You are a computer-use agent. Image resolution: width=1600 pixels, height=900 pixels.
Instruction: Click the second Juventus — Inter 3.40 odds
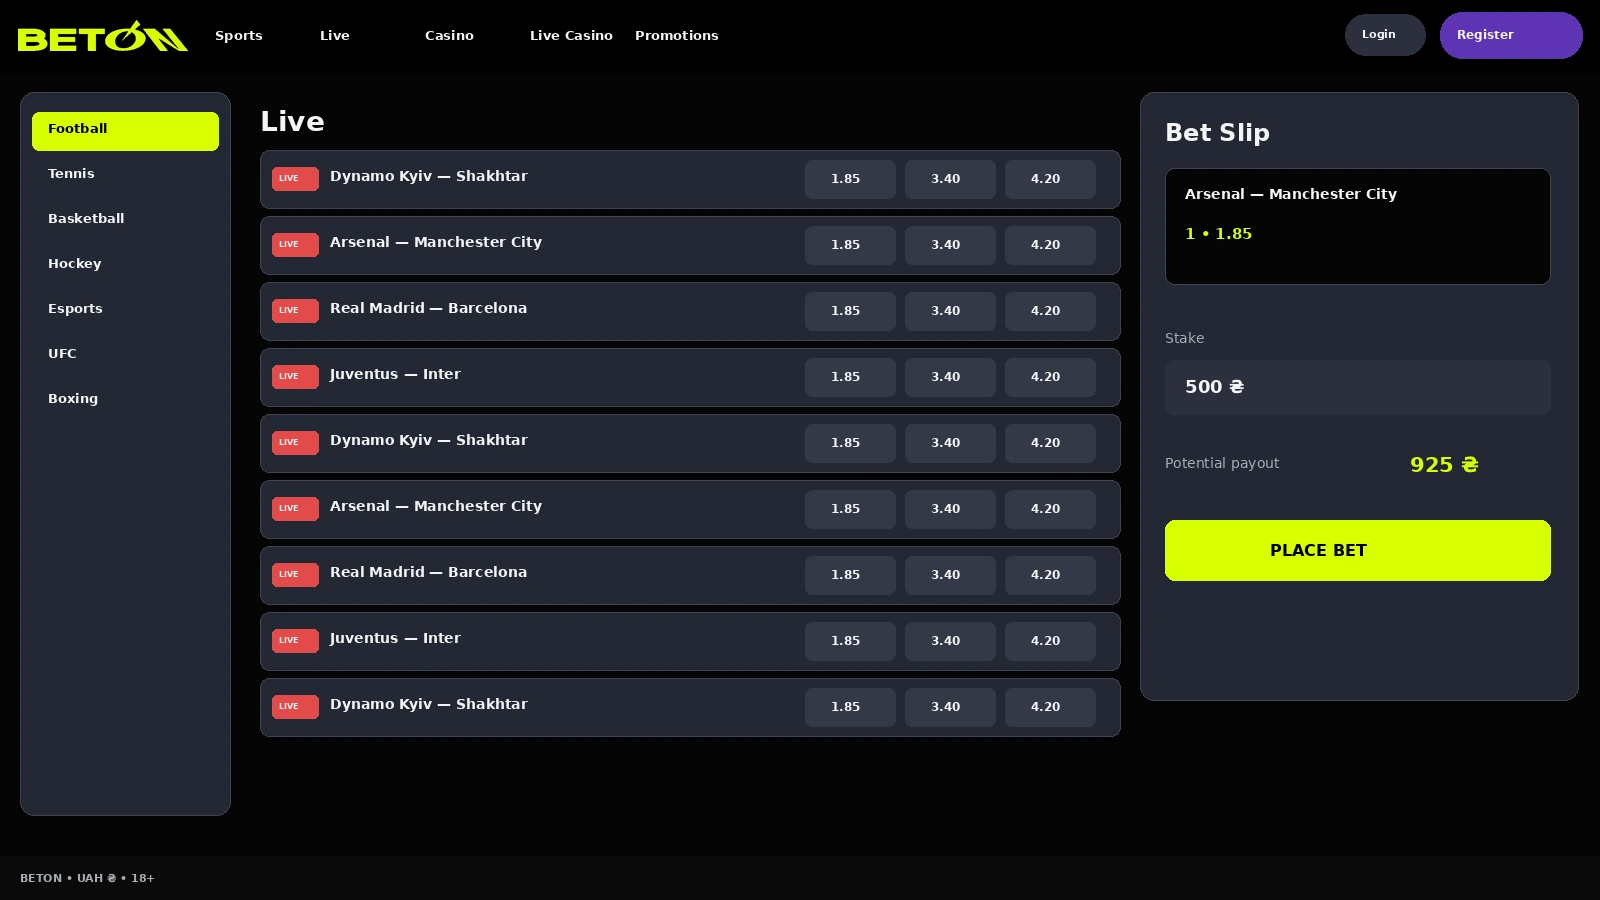pos(950,641)
